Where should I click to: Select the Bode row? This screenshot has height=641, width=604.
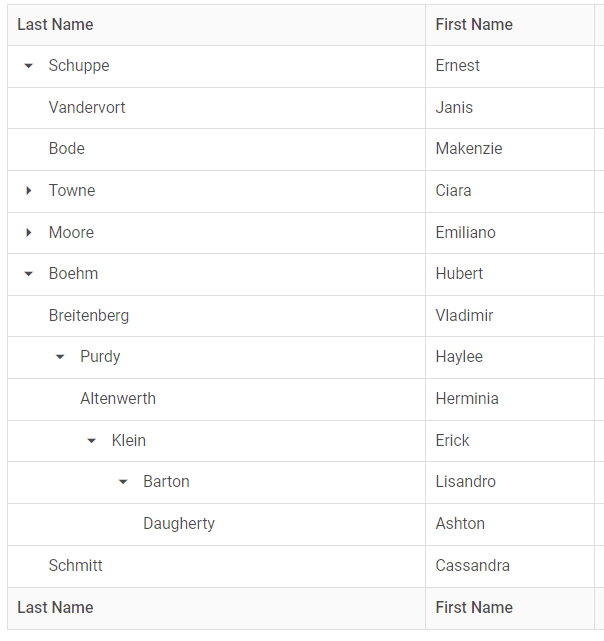[67, 149]
